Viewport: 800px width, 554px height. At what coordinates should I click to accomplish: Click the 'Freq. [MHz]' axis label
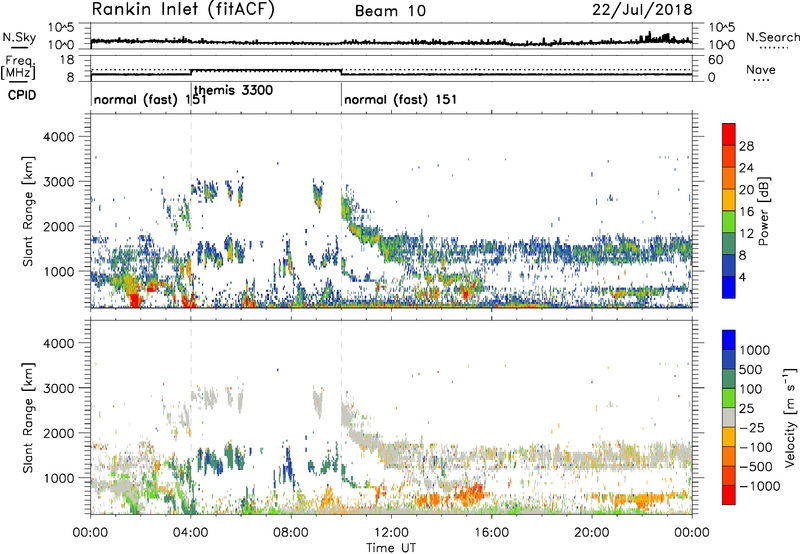tap(19, 67)
